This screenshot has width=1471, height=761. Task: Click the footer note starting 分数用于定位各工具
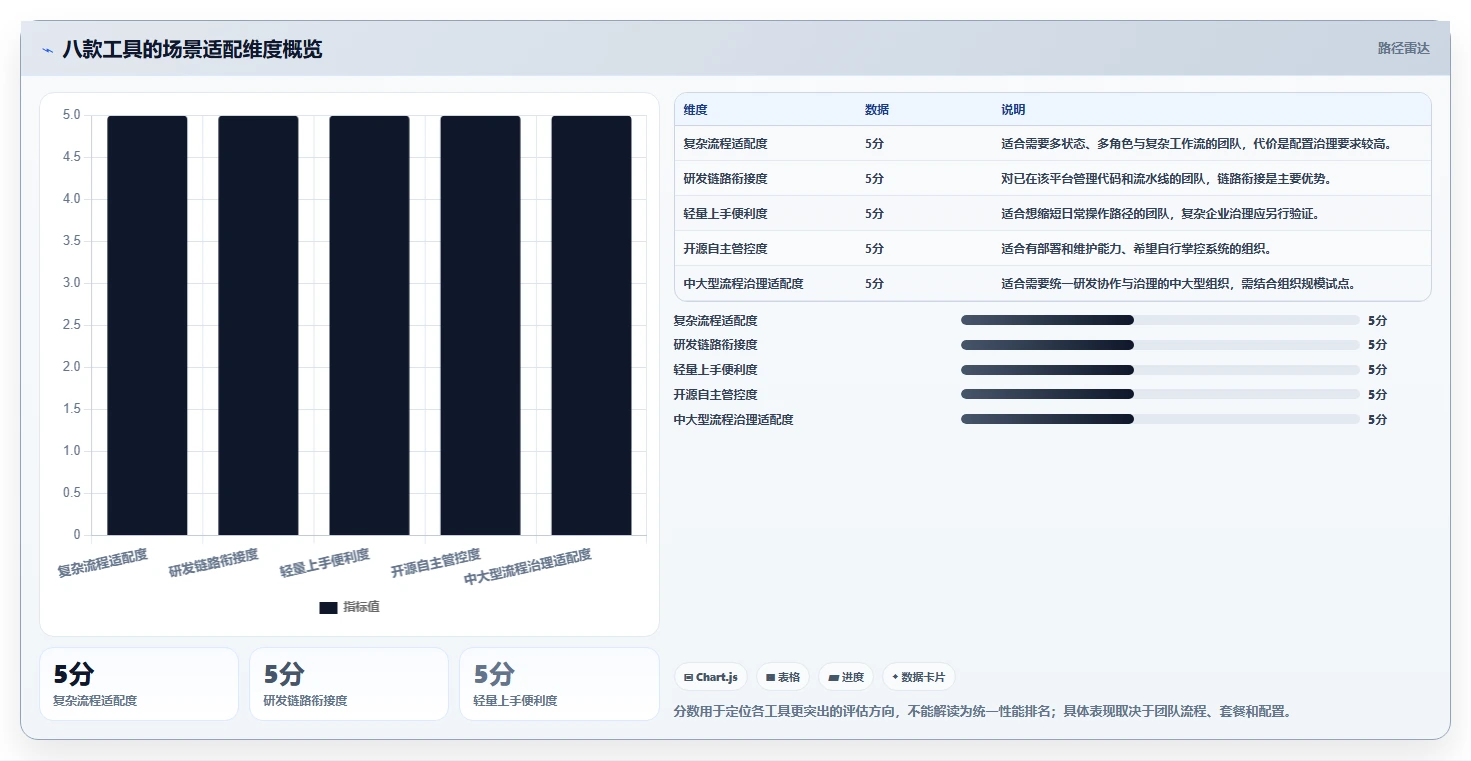click(x=983, y=712)
